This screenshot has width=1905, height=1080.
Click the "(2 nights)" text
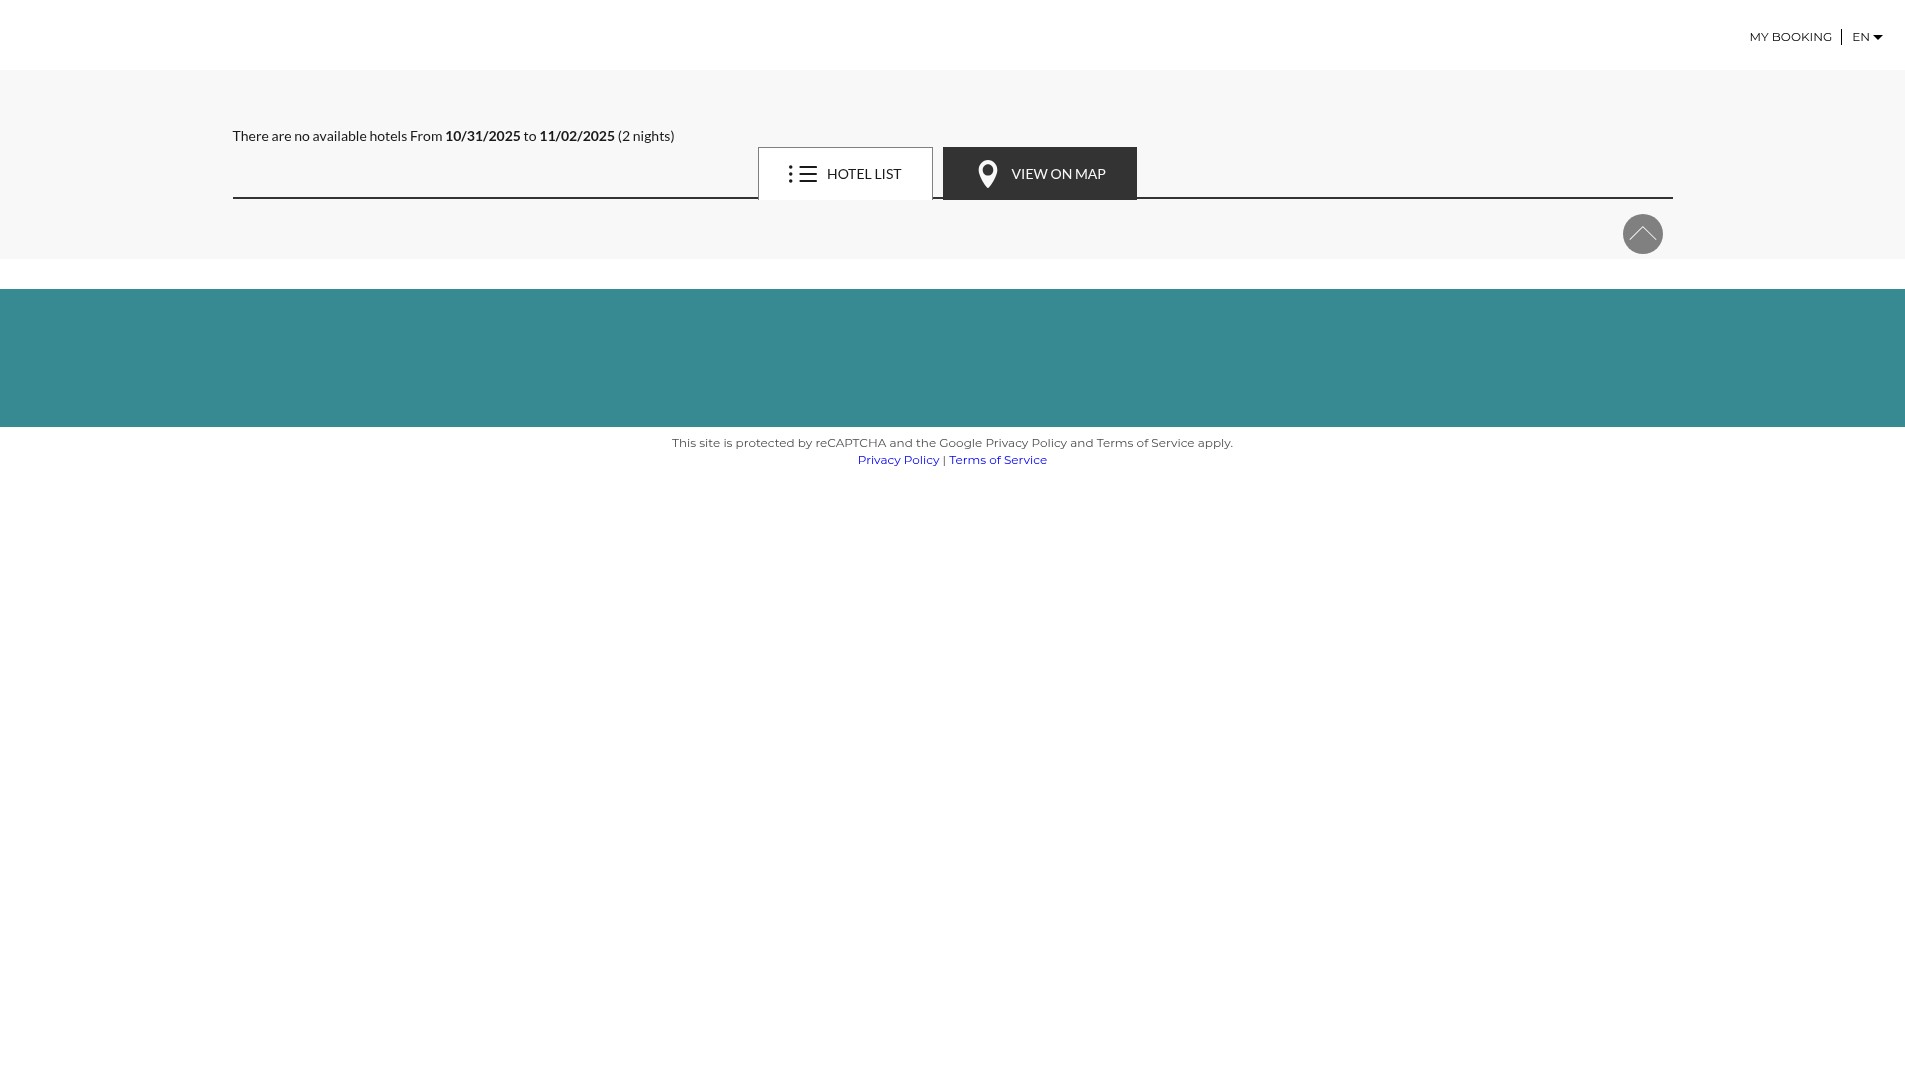pyautogui.click(x=646, y=136)
